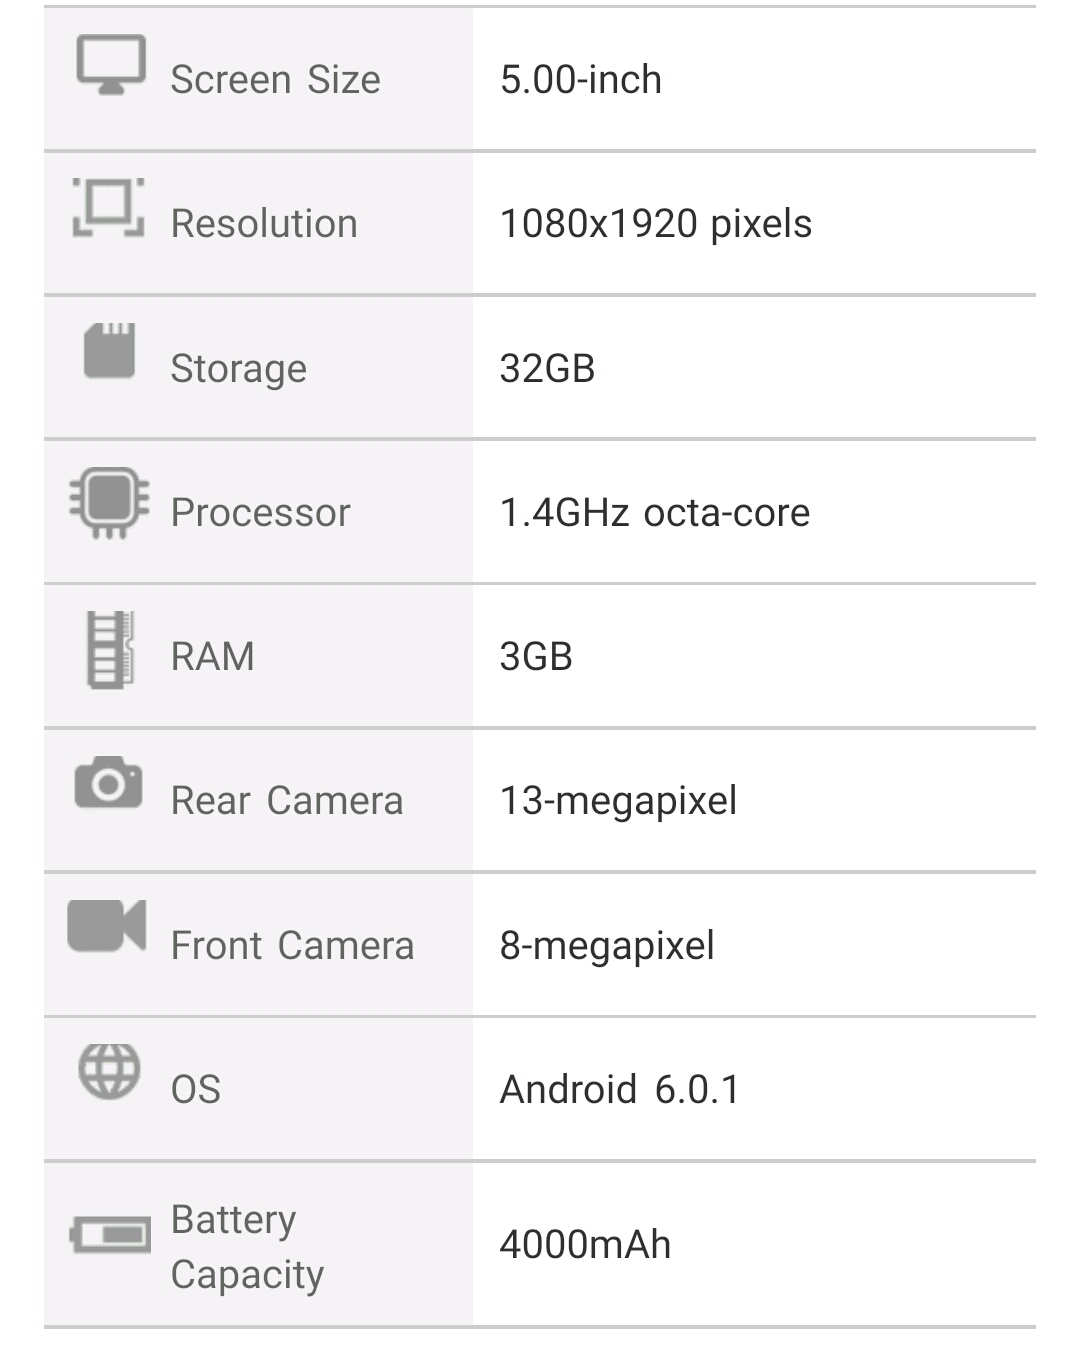Tap the 32GB storage value
The image size is (1078, 1348).
coord(547,369)
